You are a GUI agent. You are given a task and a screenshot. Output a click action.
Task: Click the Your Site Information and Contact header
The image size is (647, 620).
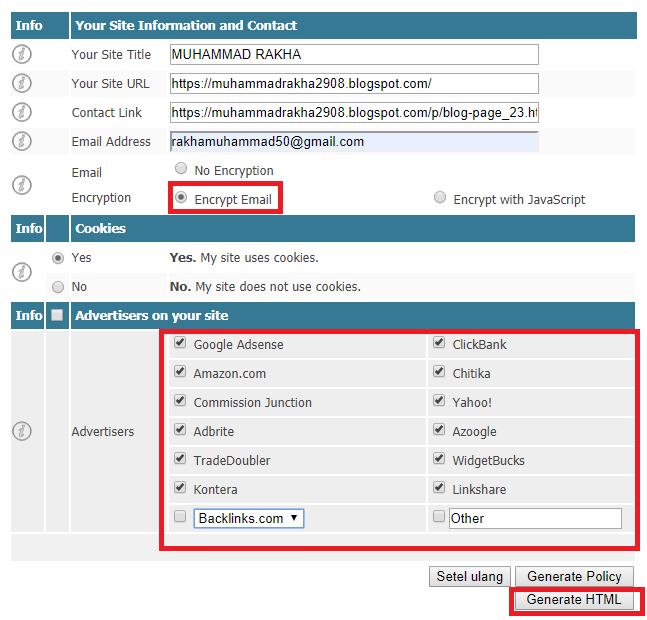click(x=186, y=26)
